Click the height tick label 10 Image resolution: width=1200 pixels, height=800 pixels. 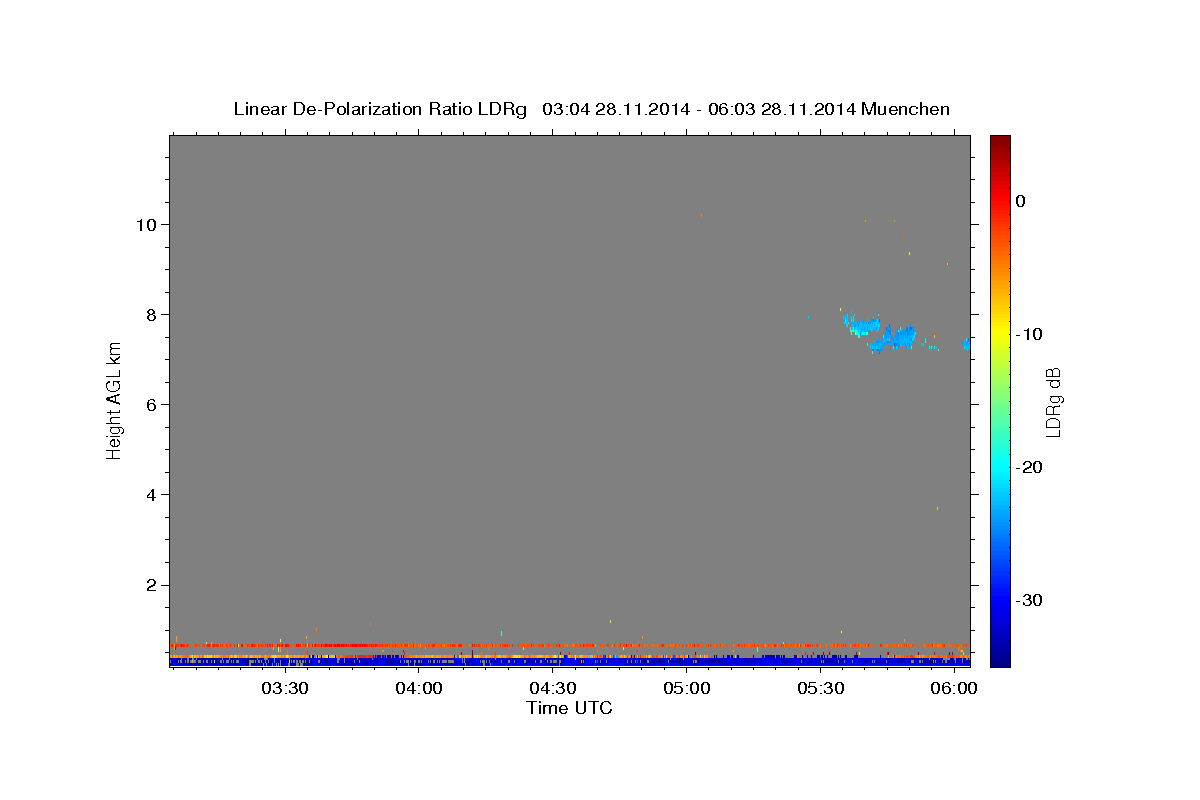pyautogui.click(x=148, y=224)
